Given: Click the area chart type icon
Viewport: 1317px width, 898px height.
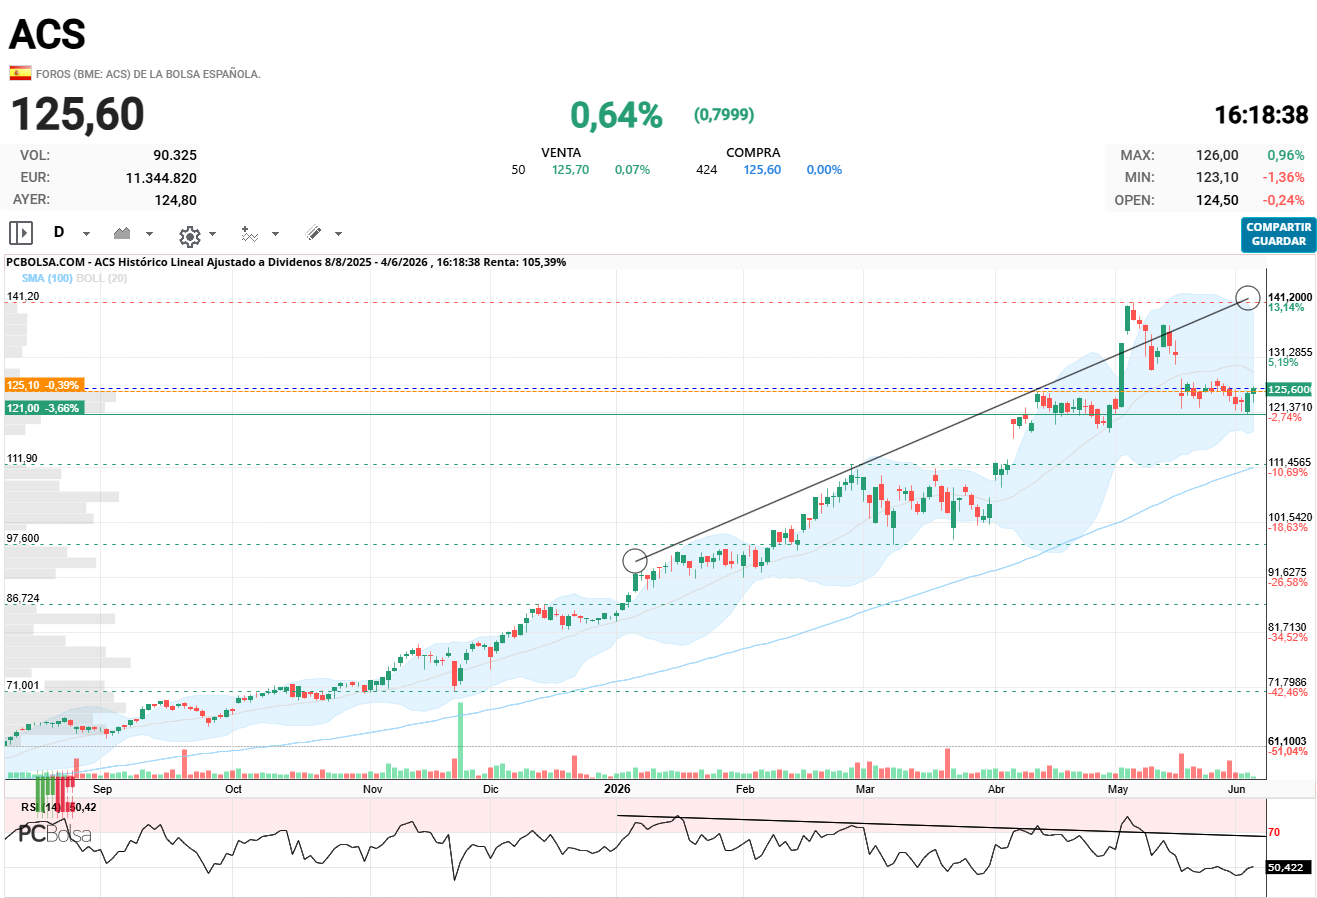Looking at the screenshot, I should click(122, 233).
